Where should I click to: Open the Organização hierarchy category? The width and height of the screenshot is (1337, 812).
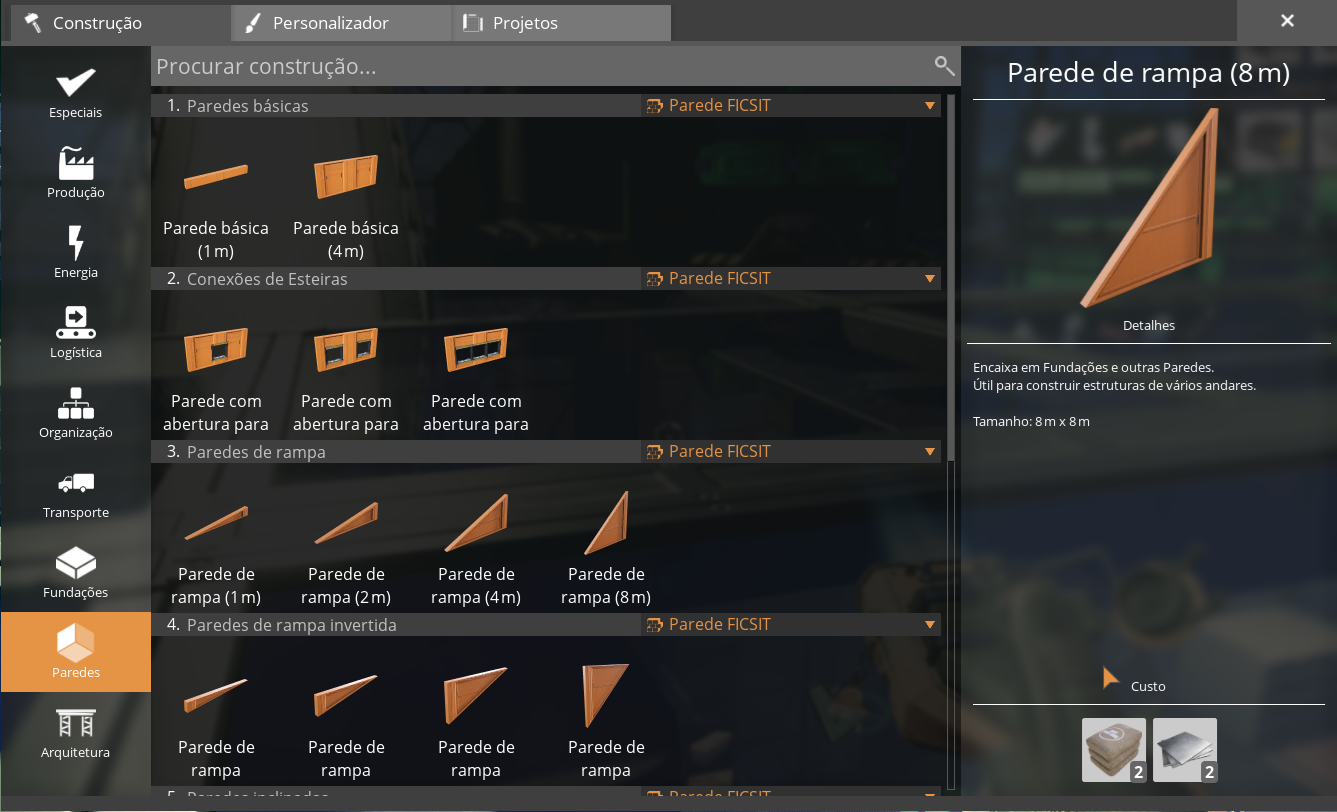[x=76, y=413]
